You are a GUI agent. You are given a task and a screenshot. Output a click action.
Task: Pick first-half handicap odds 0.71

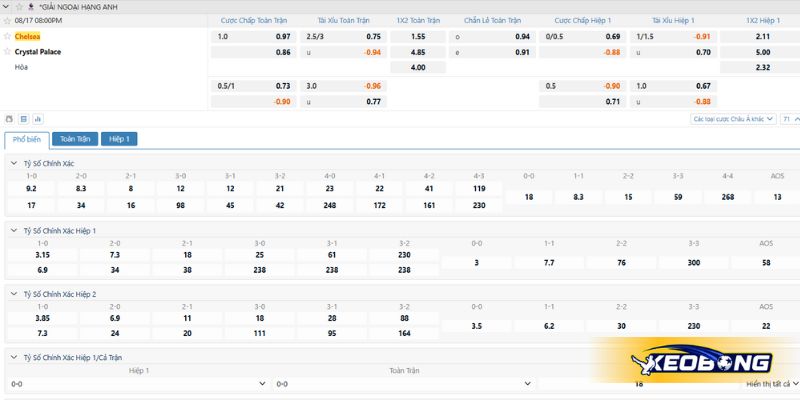[x=583, y=102]
